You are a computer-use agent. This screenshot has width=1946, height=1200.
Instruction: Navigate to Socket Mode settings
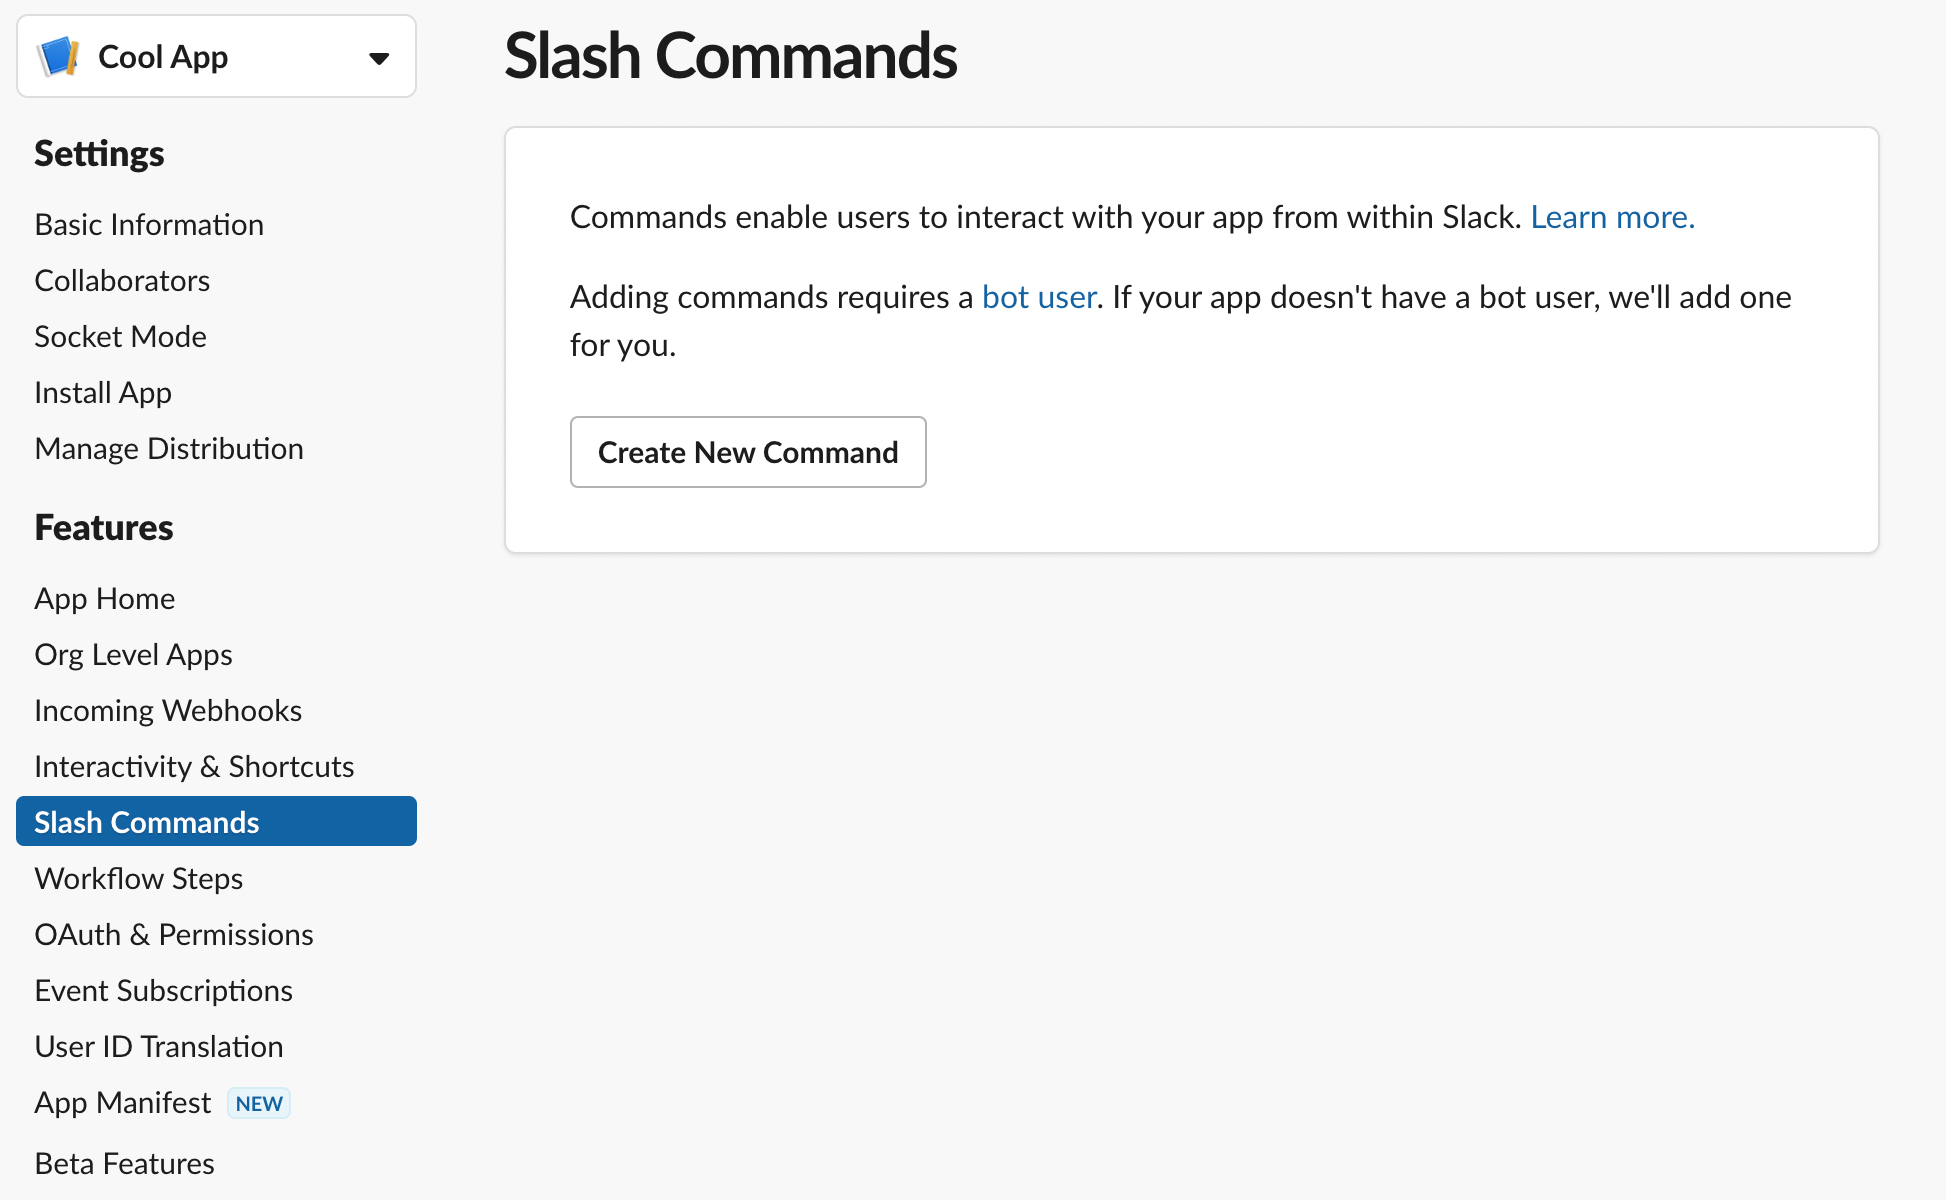point(118,335)
